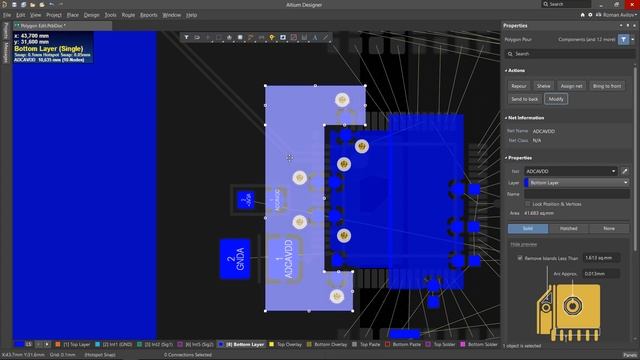Click the Shelve button
Image resolution: width=640 pixels, height=360 pixels.
pyautogui.click(x=543, y=86)
